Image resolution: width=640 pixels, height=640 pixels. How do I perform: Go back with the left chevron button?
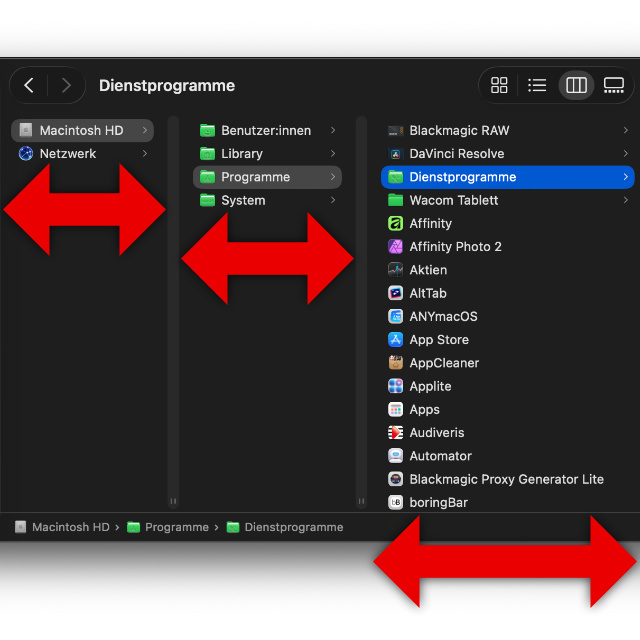(29, 85)
